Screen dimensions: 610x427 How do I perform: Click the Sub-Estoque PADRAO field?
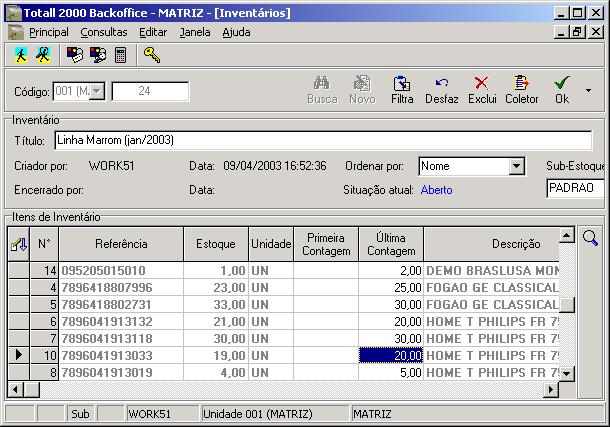574,188
